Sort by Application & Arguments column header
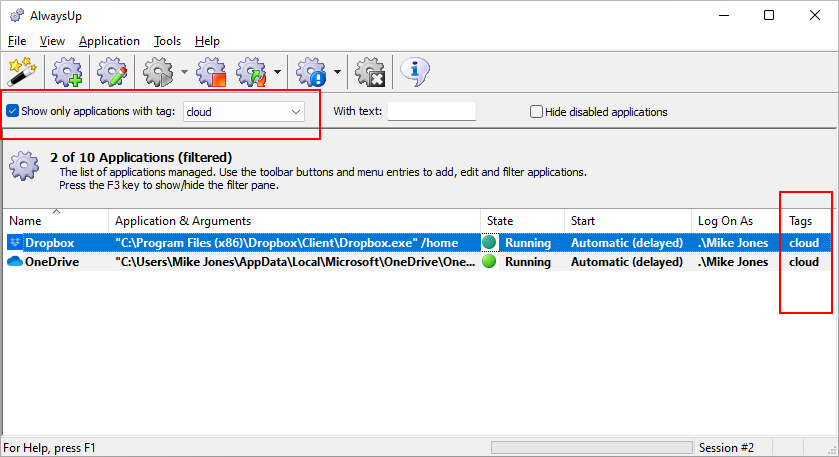The height and width of the screenshot is (457, 839). [294, 221]
